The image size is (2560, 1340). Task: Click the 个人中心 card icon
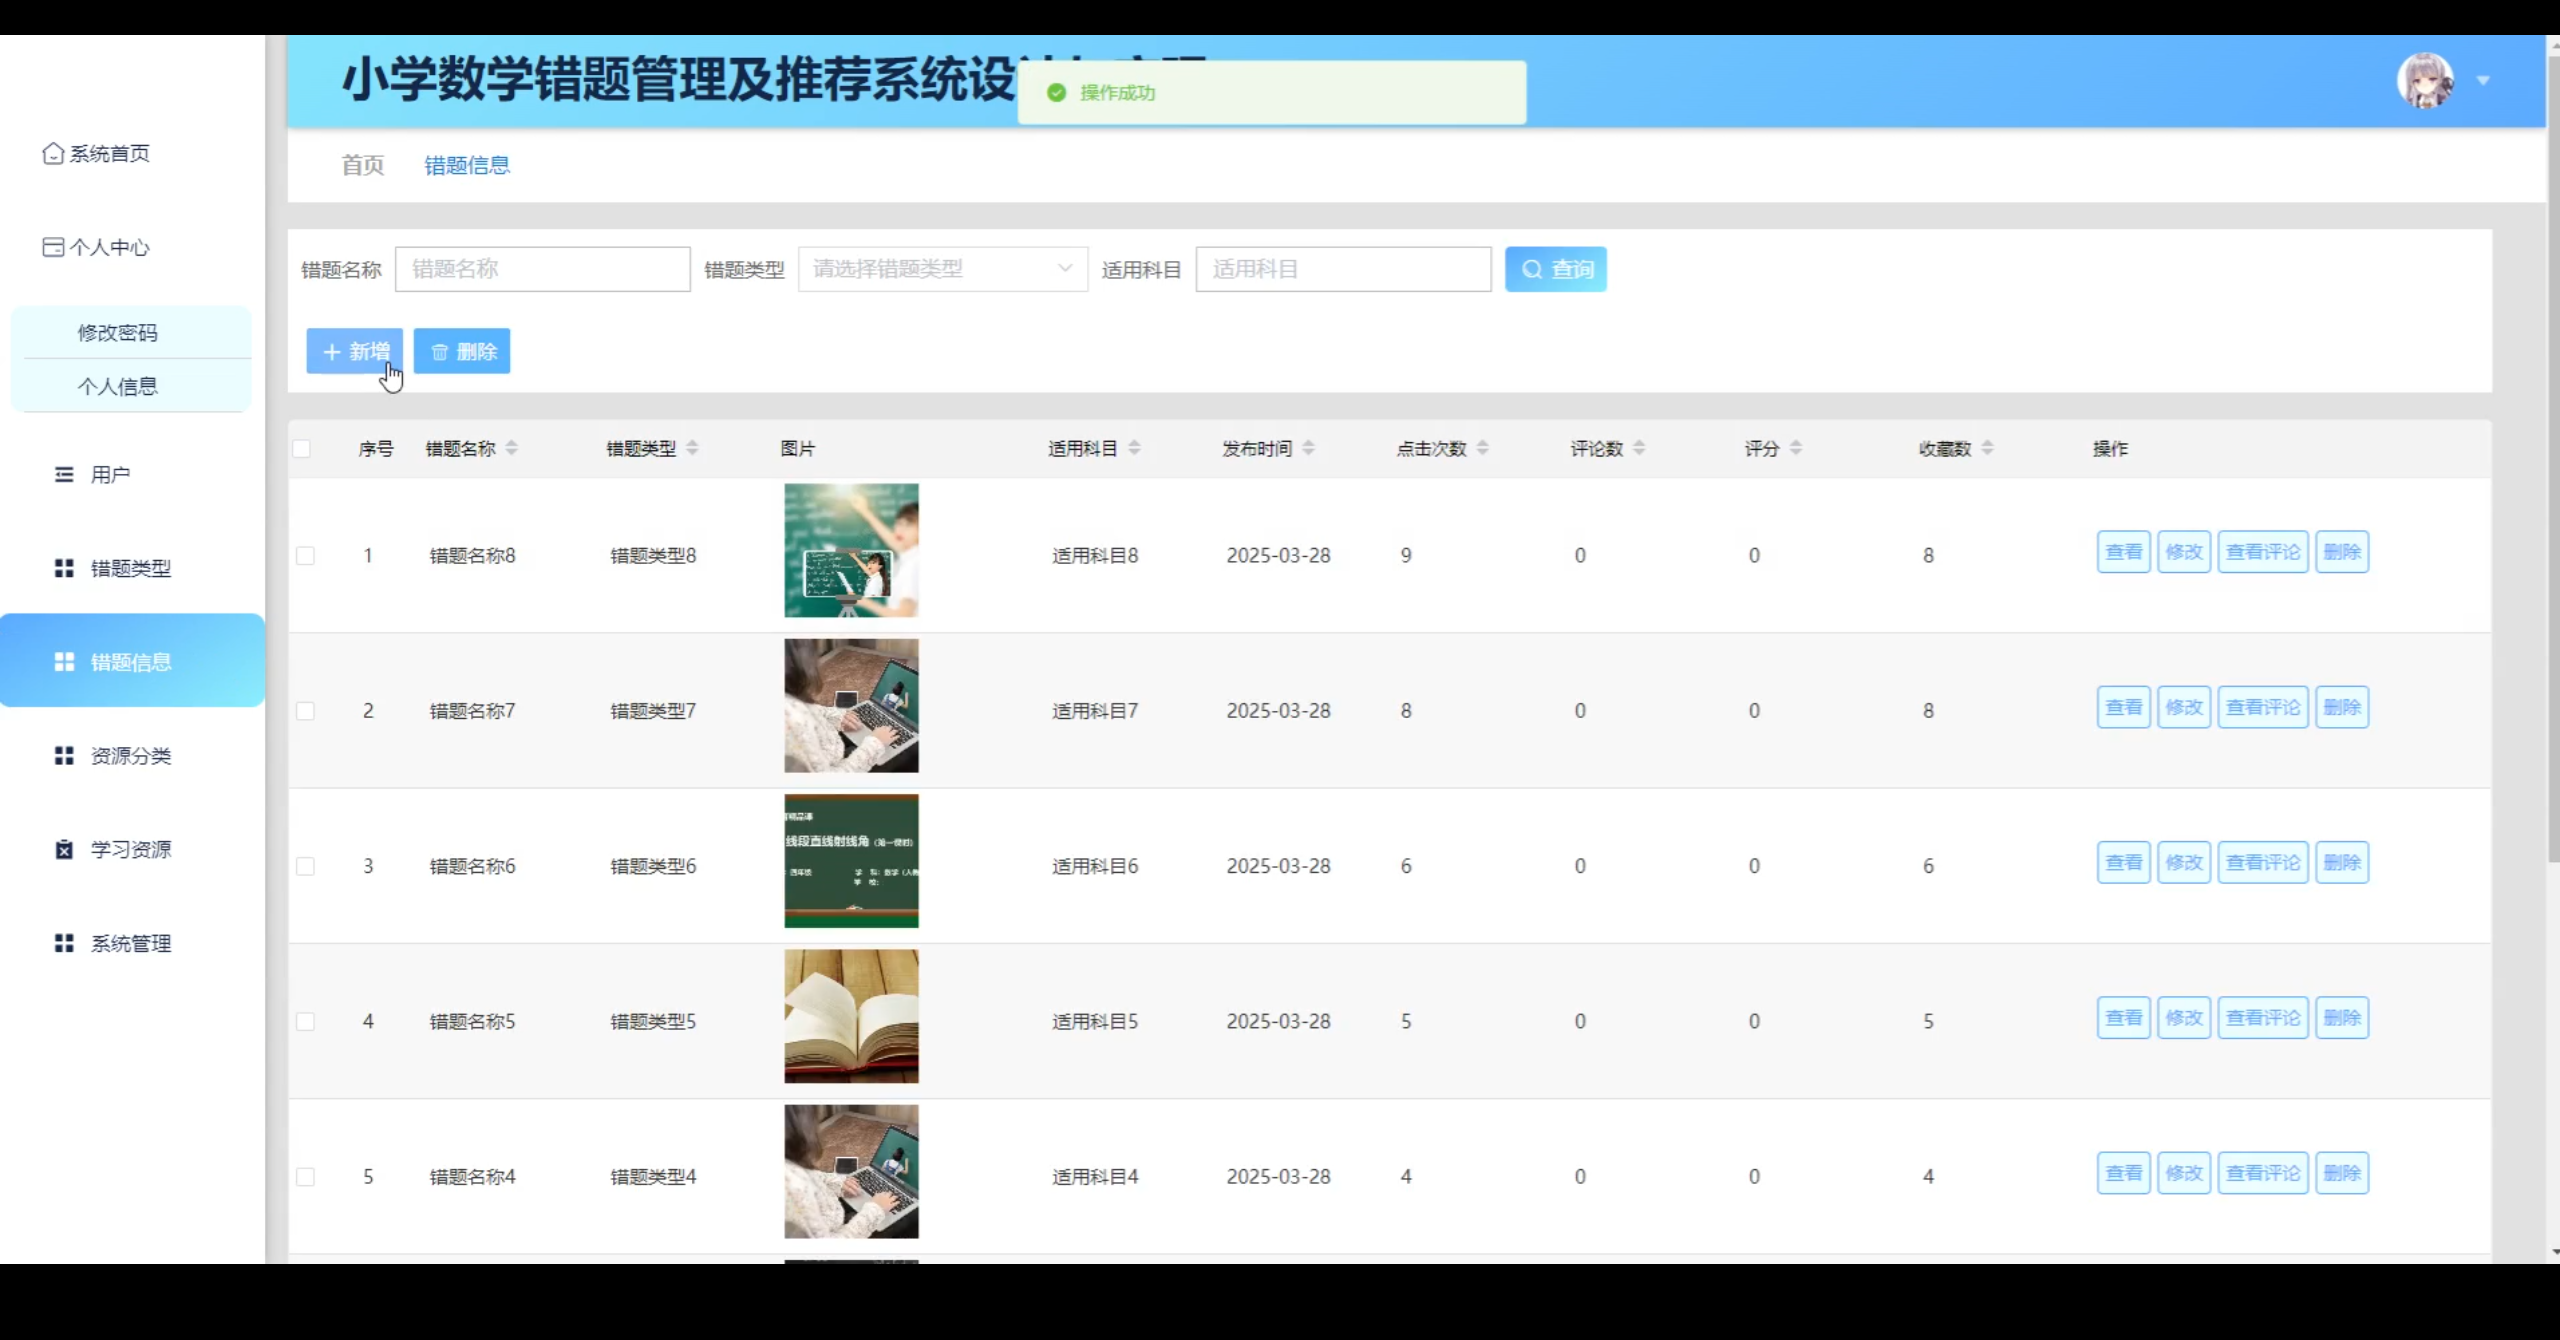pyautogui.click(x=53, y=247)
